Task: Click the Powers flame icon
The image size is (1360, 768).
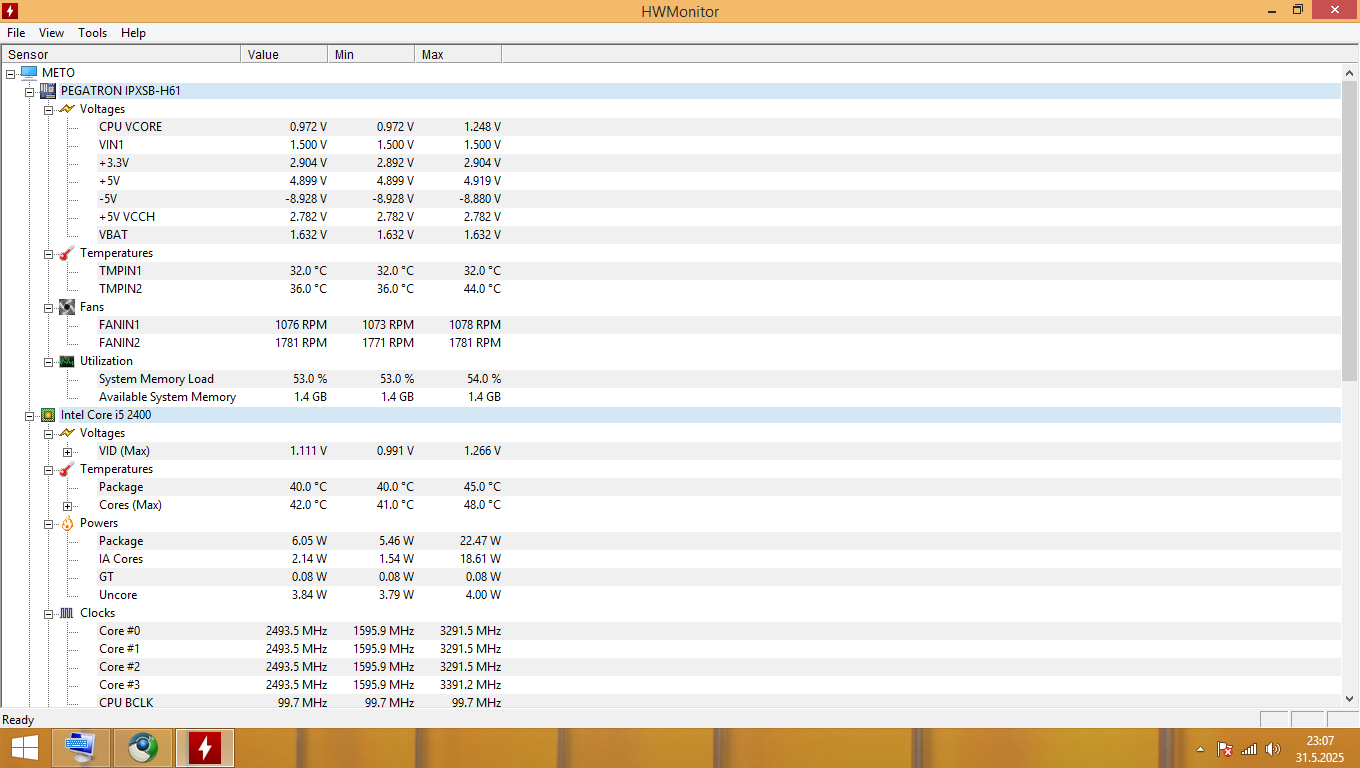Action: point(67,523)
